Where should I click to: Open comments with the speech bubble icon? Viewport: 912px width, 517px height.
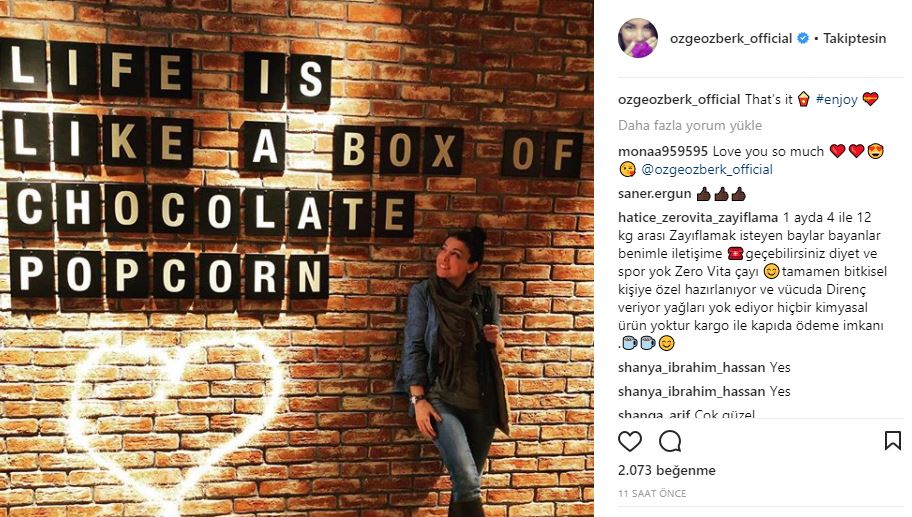click(x=670, y=441)
